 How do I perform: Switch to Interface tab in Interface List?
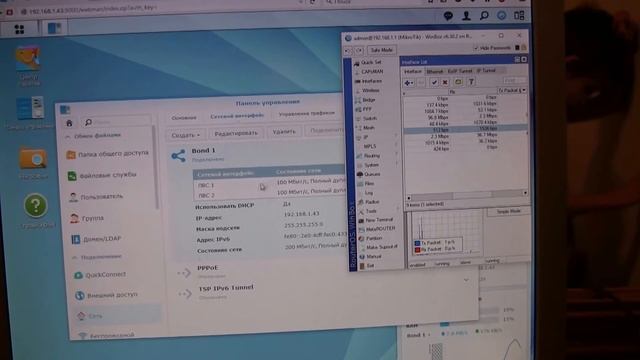point(413,71)
